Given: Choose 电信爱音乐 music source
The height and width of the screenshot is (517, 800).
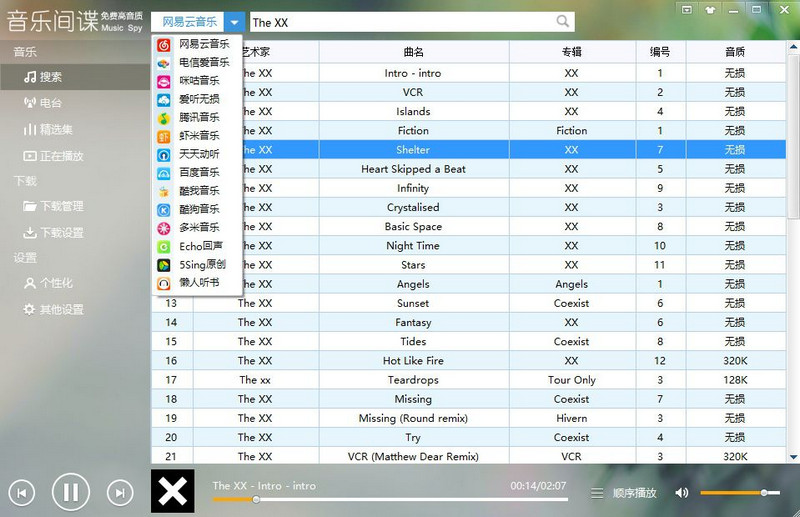Looking at the screenshot, I should click(197, 63).
